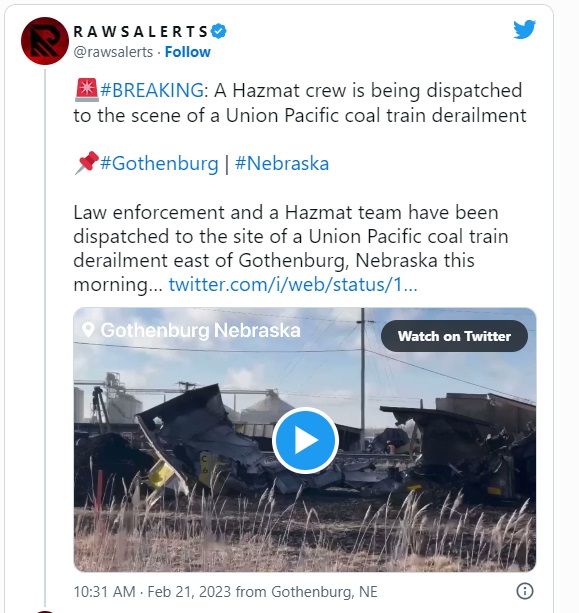Open the 10:31 AM Feb 21, 2023 timestamp
The height and width of the screenshot is (613, 579).
tap(152, 592)
